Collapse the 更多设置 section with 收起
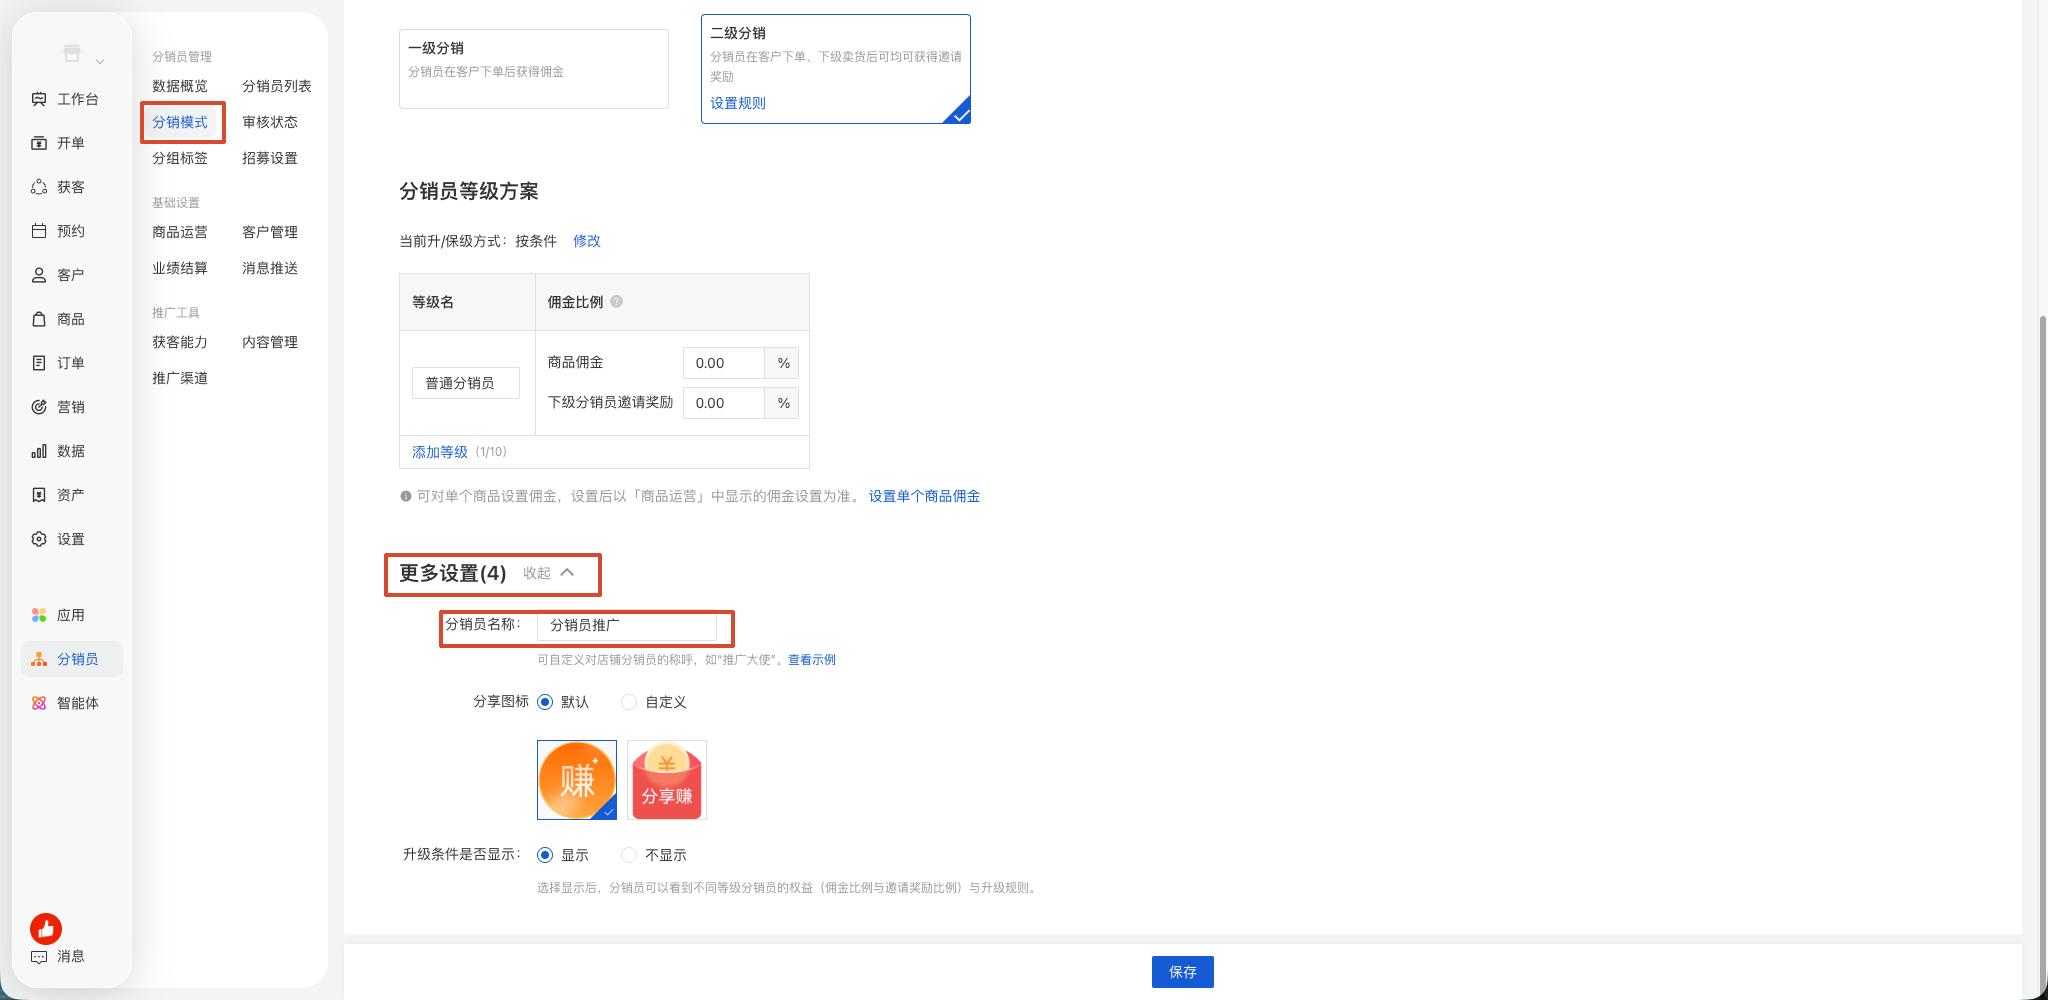The image size is (2048, 1000). point(549,573)
